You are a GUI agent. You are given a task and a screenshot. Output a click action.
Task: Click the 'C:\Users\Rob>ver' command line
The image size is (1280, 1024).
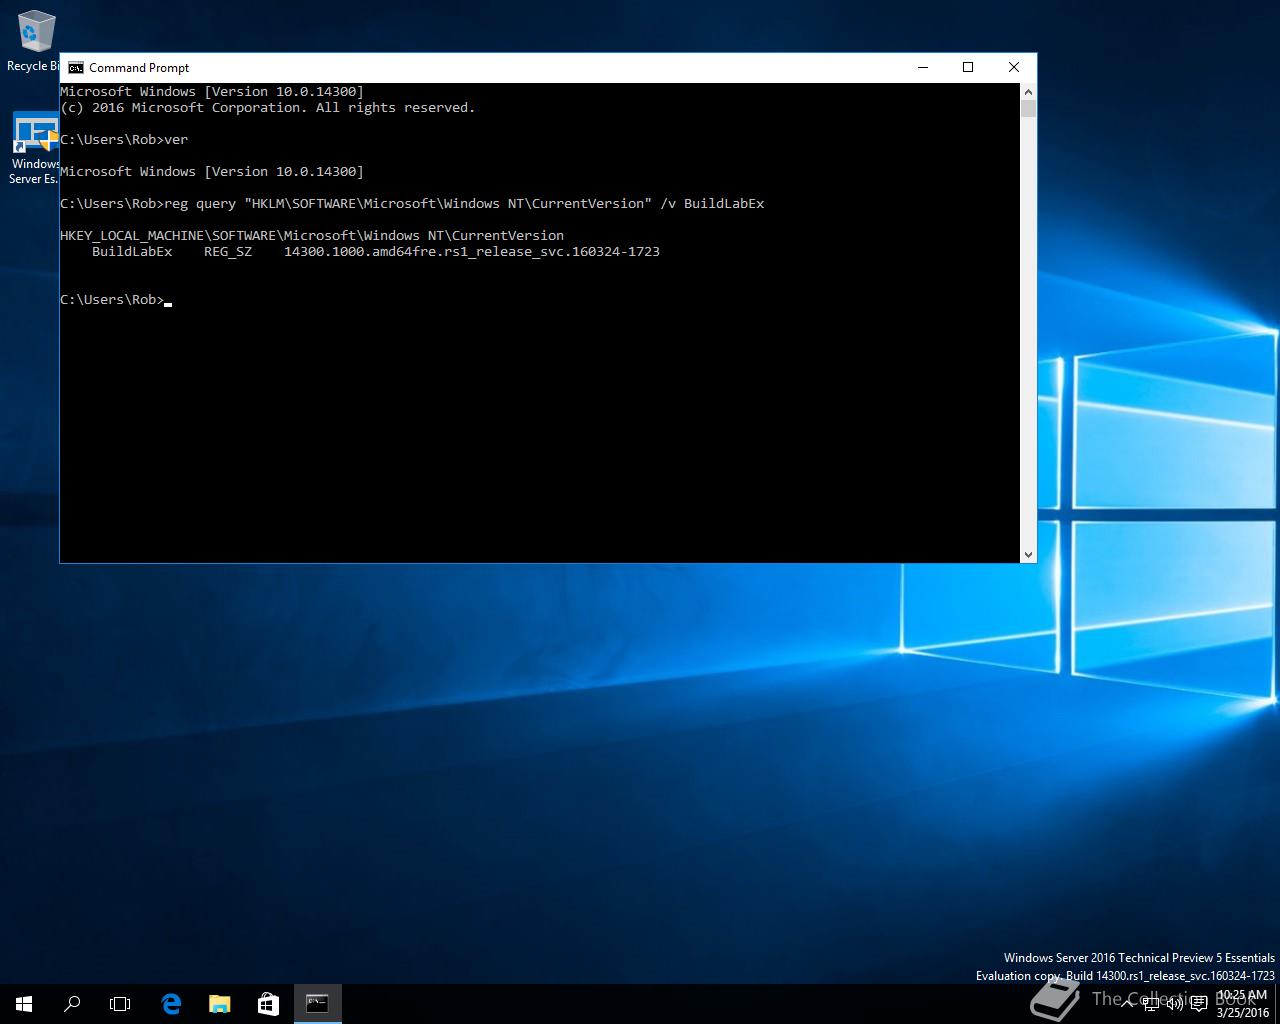[124, 139]
